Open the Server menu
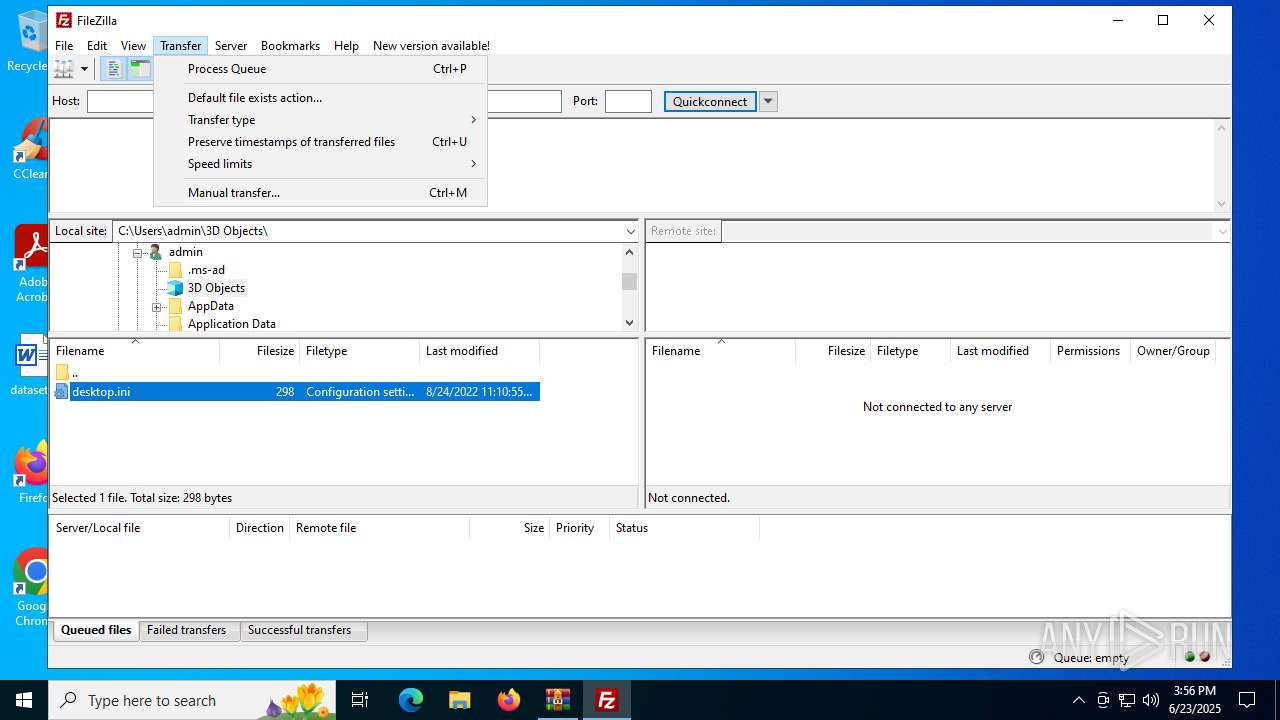 click(231, 46)
